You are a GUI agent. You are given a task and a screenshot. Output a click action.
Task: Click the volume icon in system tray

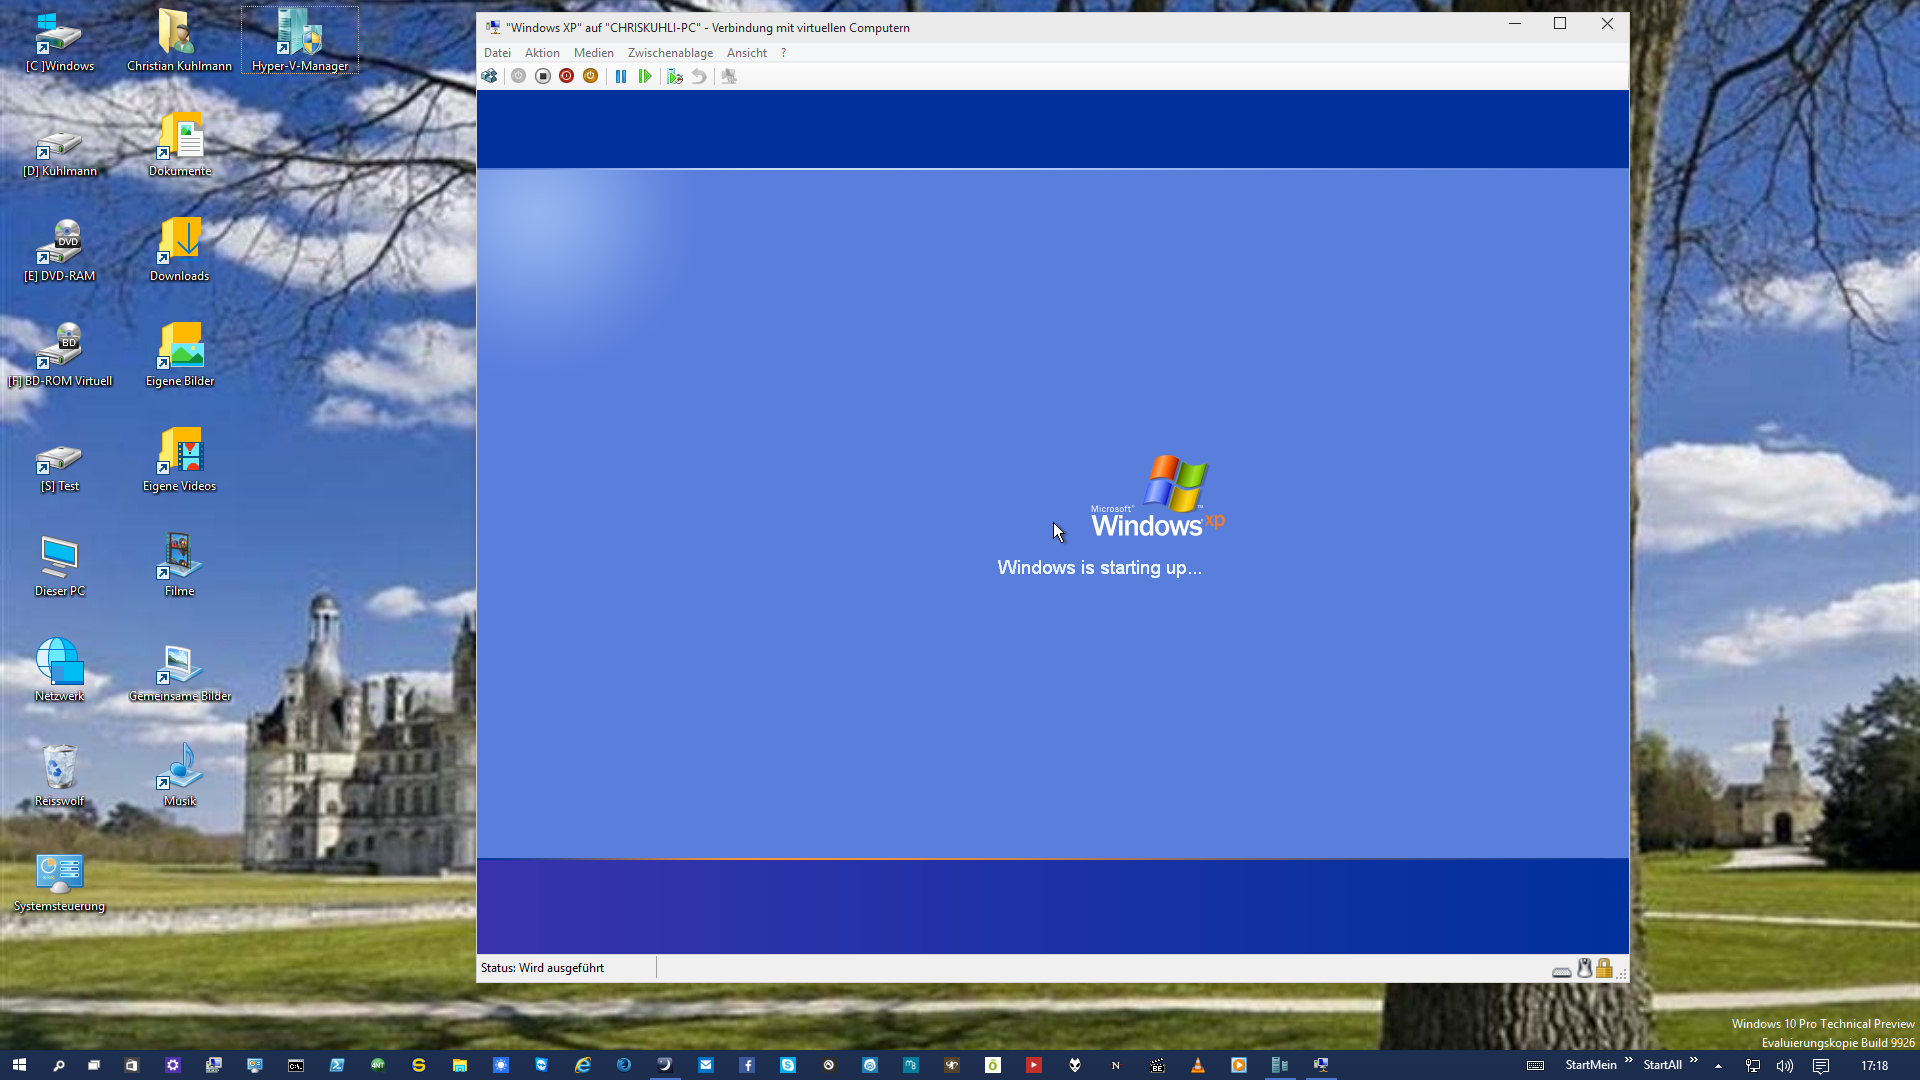(x=1785, y=1066)
